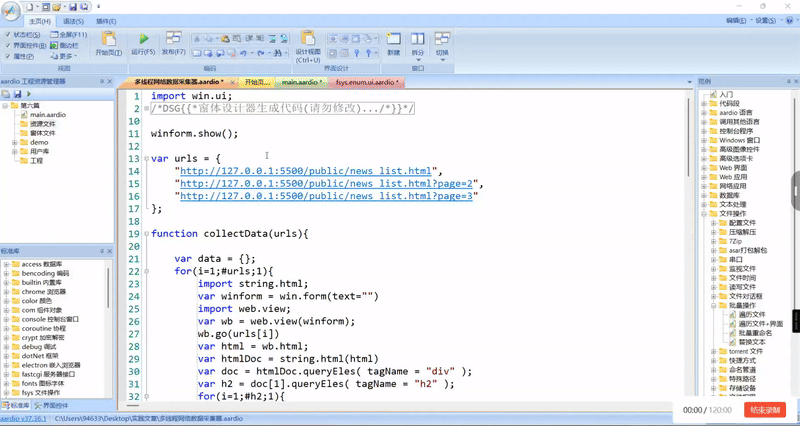Screen dimensions: 800x426
Task: Open news_list.html?page=2 URL link in code
Action: [327, 184]
